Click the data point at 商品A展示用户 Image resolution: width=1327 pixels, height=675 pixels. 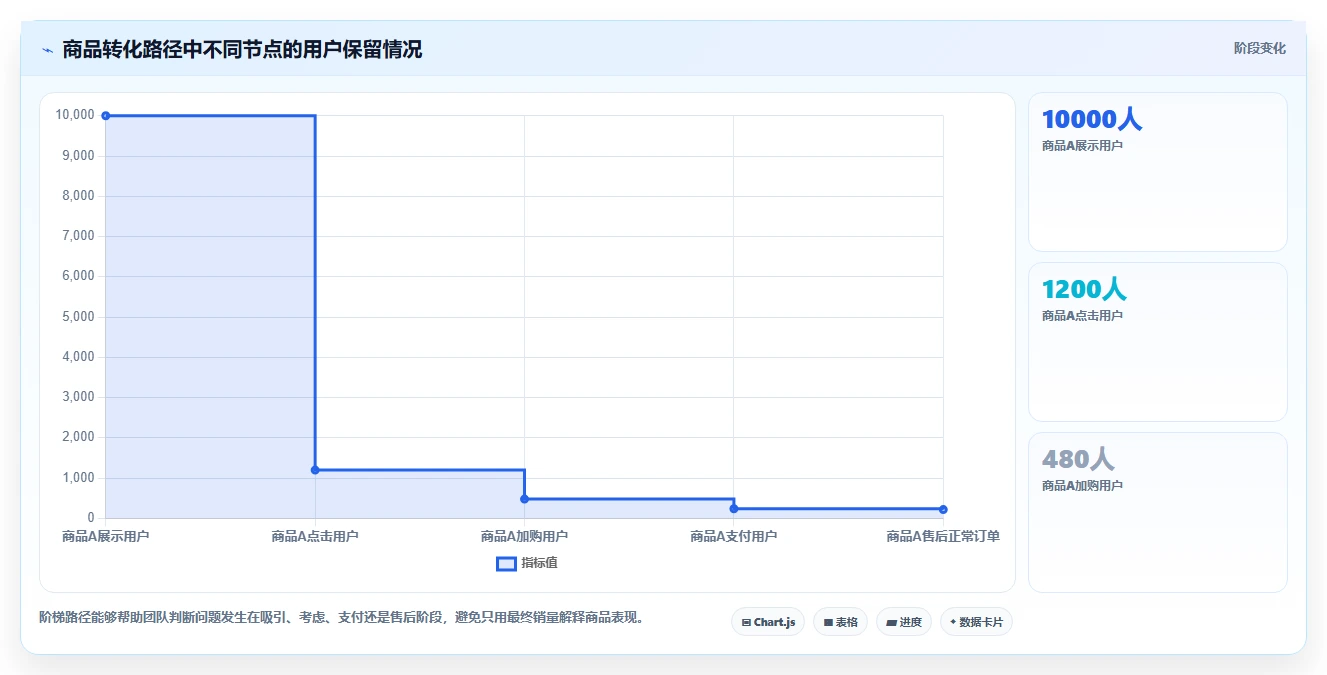point(106,116)
